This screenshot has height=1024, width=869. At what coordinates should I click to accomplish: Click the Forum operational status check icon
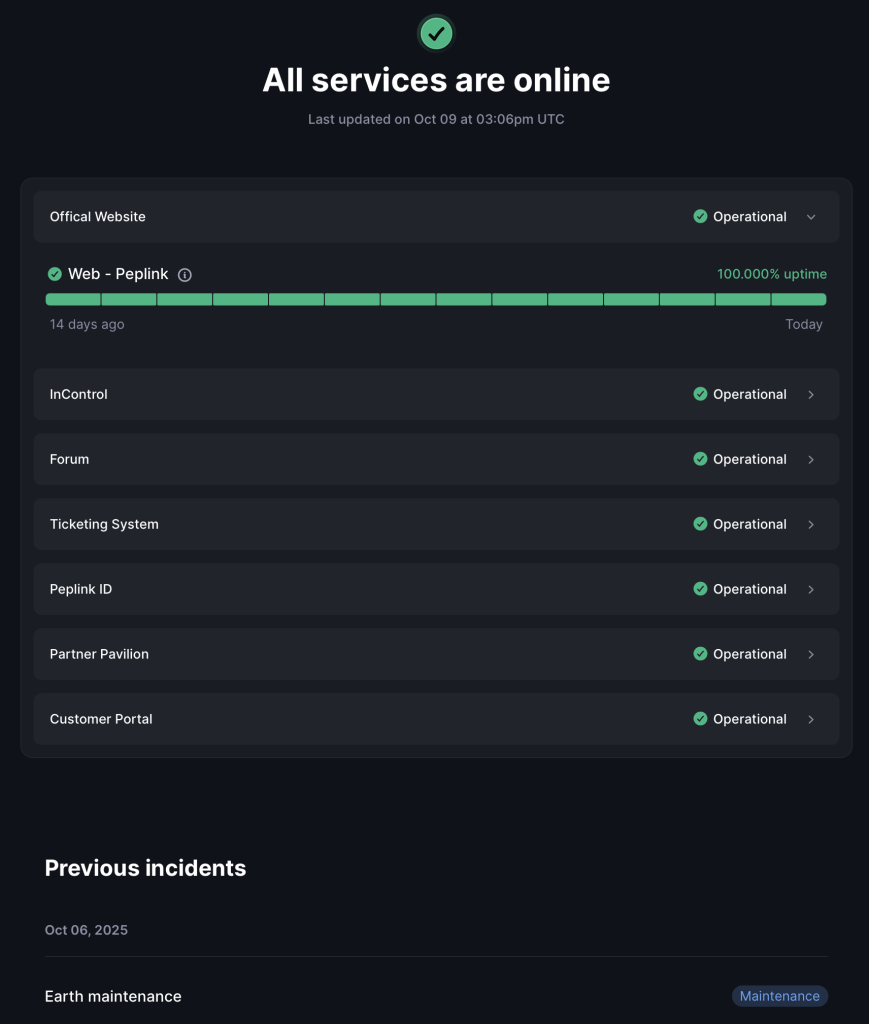700,459
